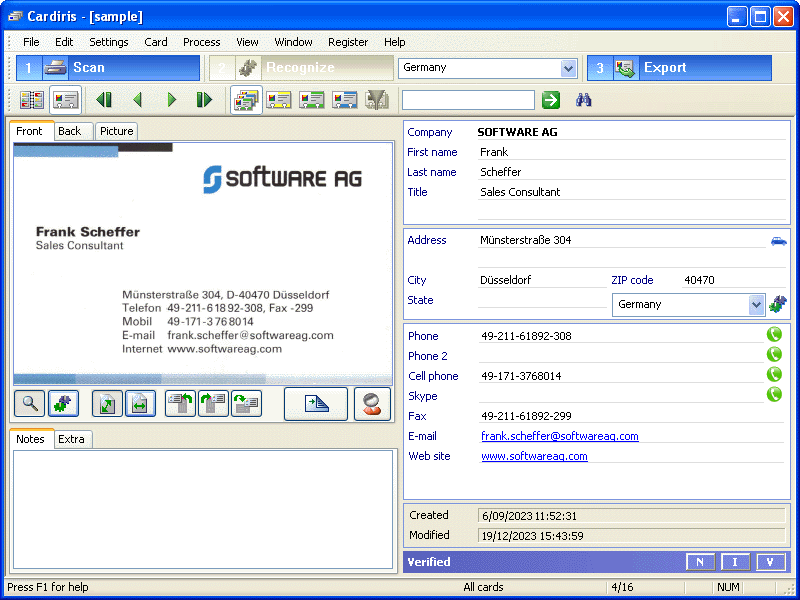The width and height of the screenshot is (800, 600).
Task: Click the toolbar search input field
Action: [468, 100]
